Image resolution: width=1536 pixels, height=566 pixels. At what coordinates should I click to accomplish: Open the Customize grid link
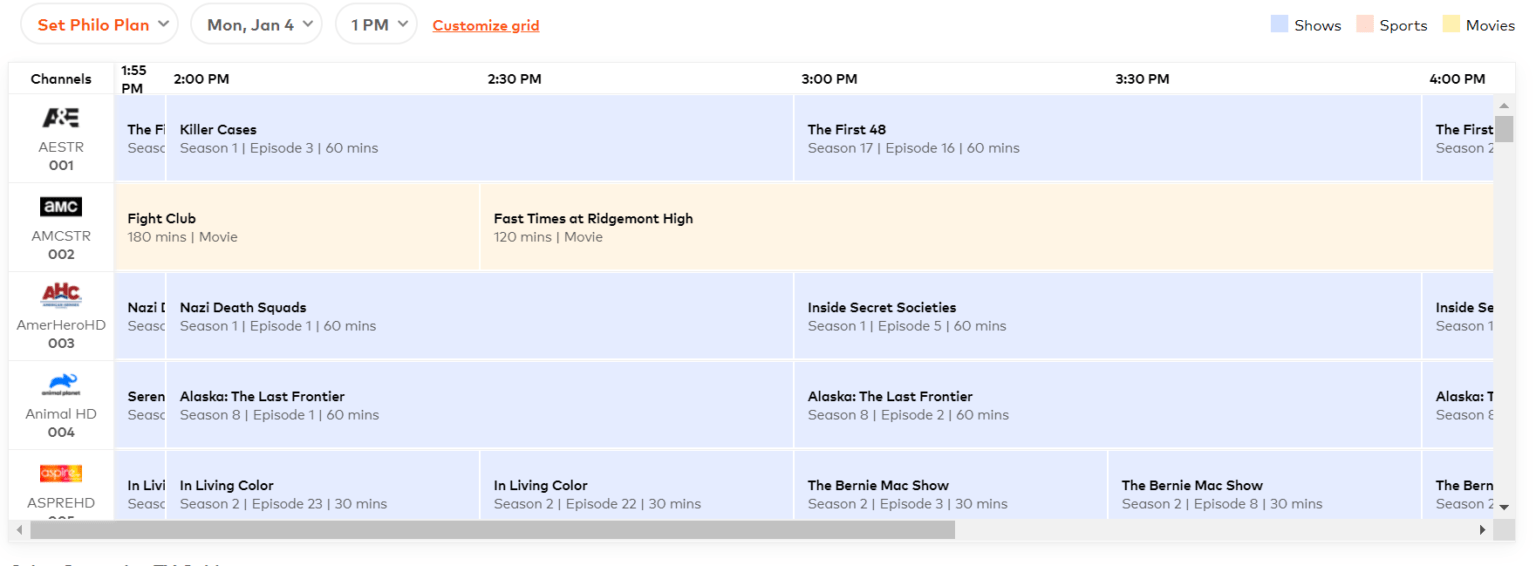[x=486, y=26]
